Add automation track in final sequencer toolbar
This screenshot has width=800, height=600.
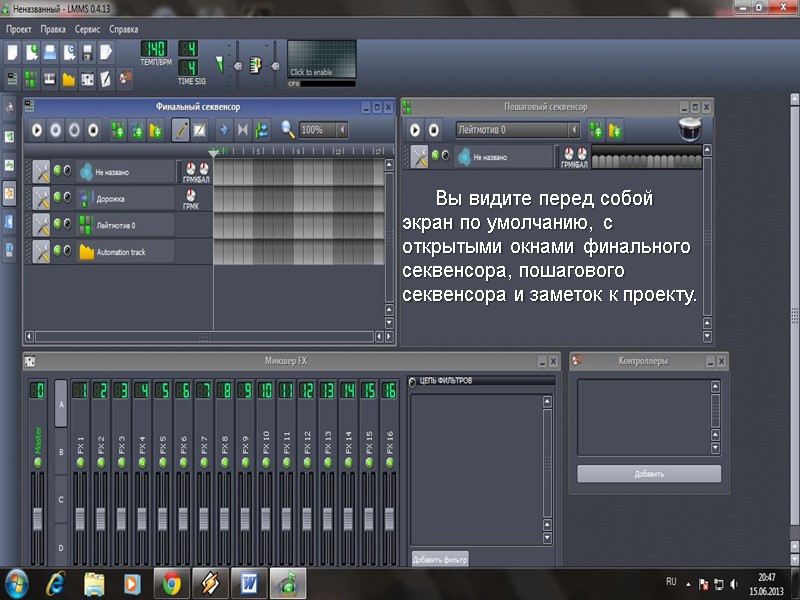(155, 130)
